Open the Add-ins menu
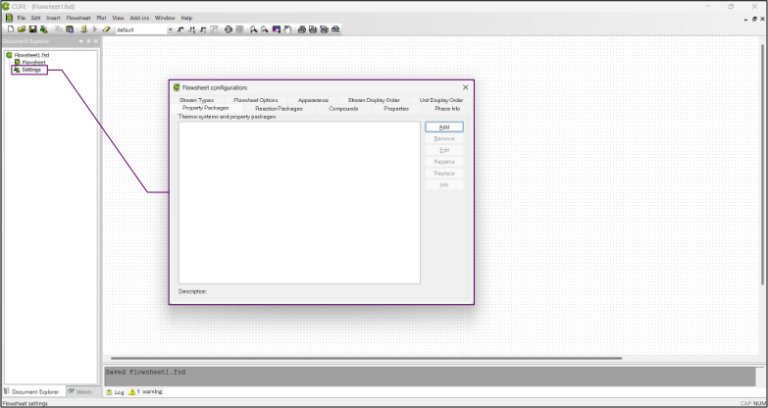The width and height of the screenshot is (768, 408). tap(140, 18)
